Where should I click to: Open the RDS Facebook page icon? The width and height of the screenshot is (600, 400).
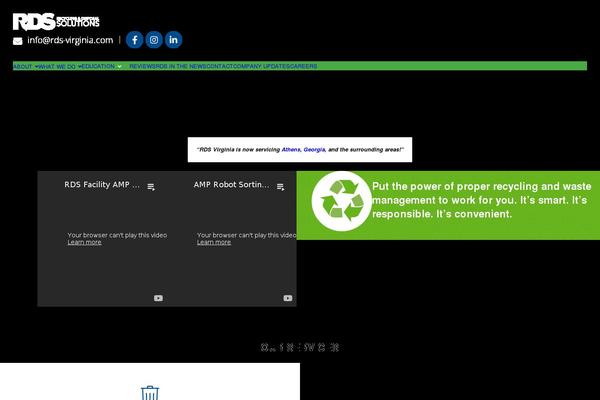pyautogui.click(x=135, y=40)
